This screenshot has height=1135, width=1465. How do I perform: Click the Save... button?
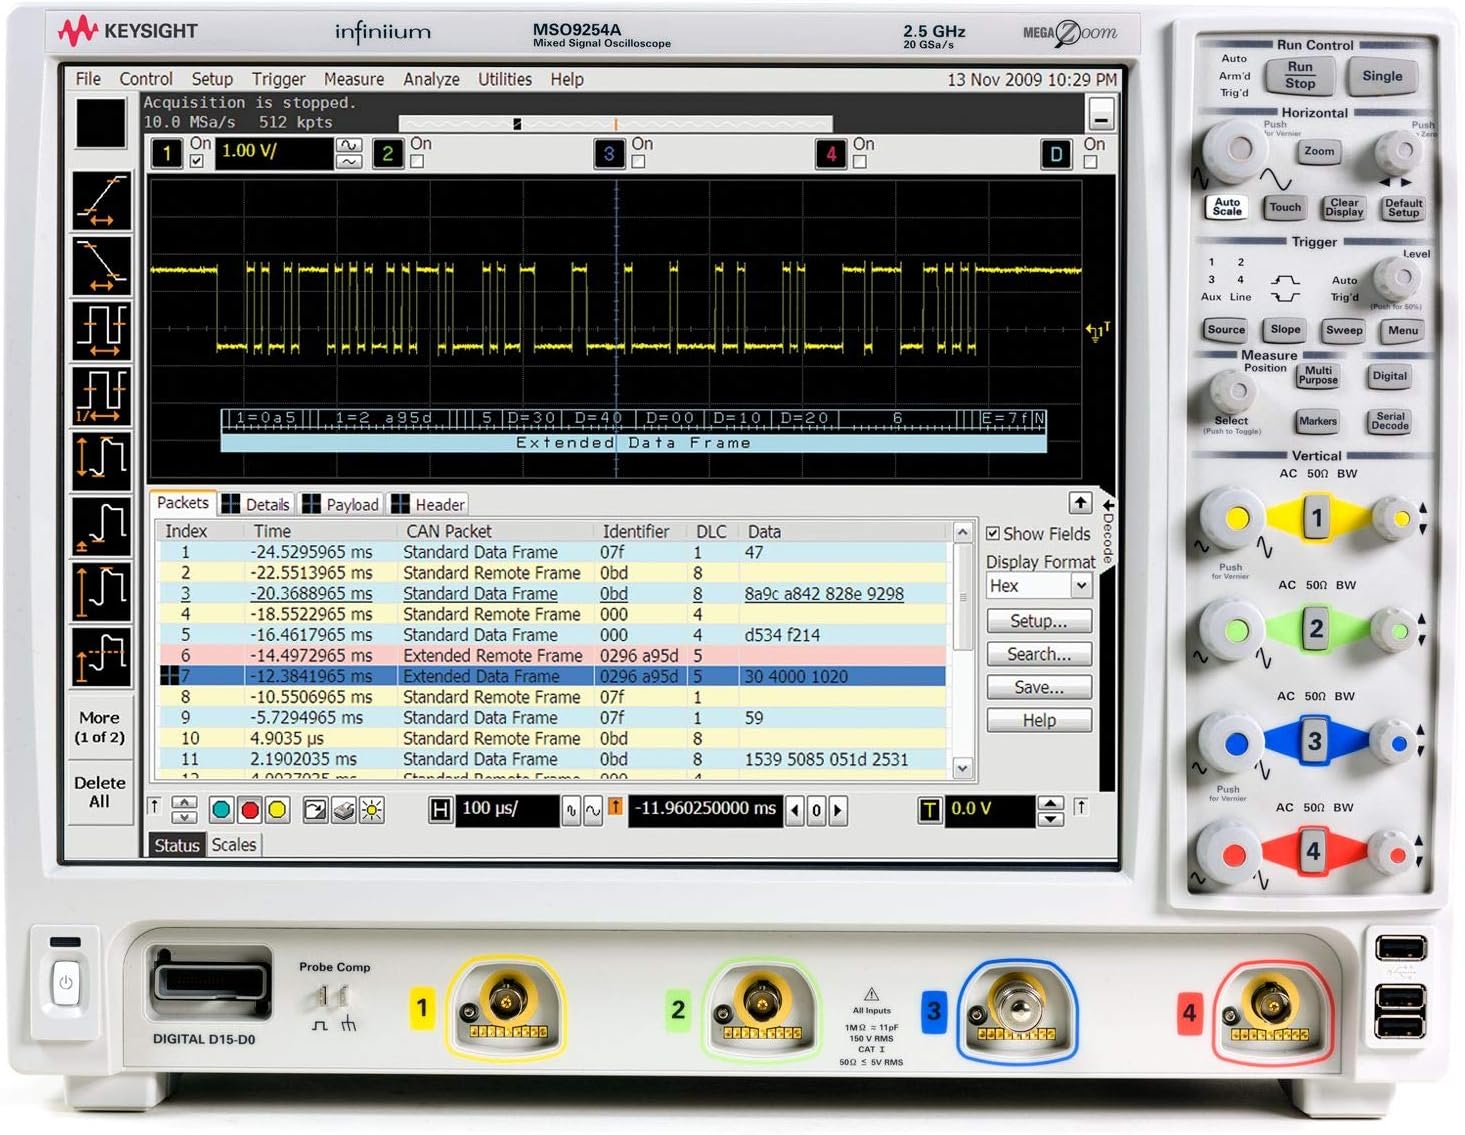(x=1038, y=687)
